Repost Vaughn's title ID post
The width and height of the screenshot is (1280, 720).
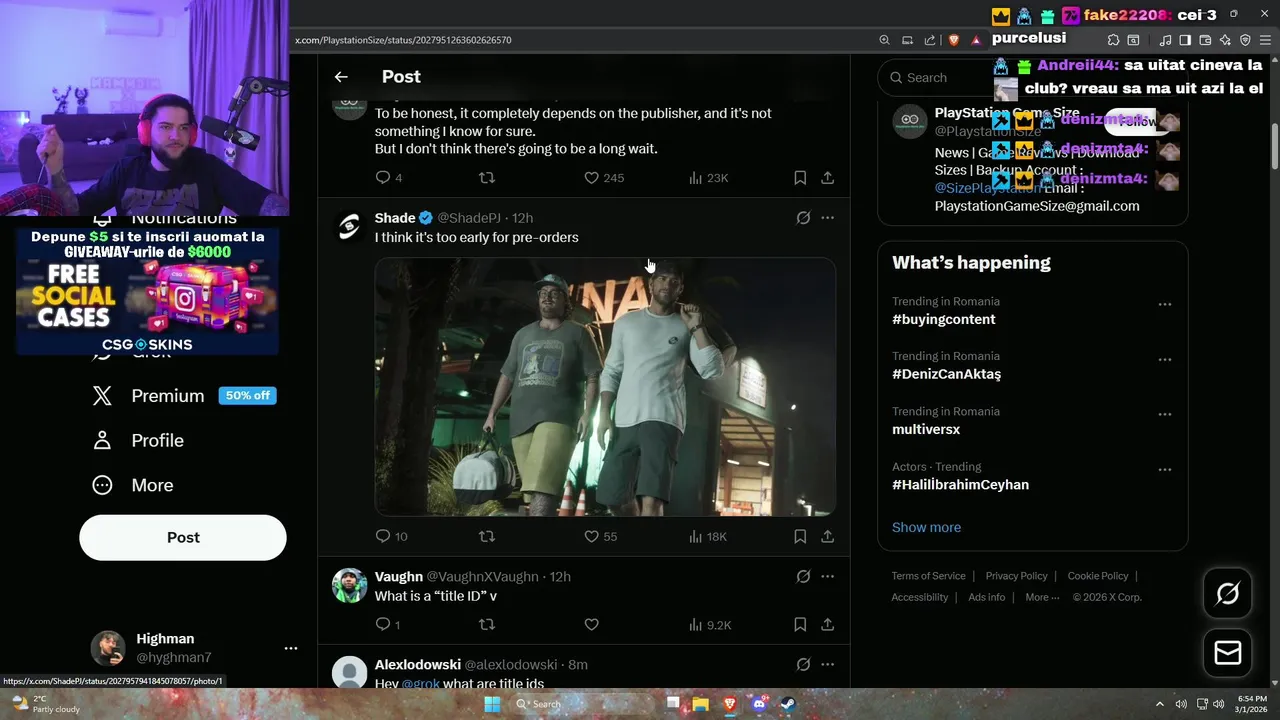pos(487,625)
